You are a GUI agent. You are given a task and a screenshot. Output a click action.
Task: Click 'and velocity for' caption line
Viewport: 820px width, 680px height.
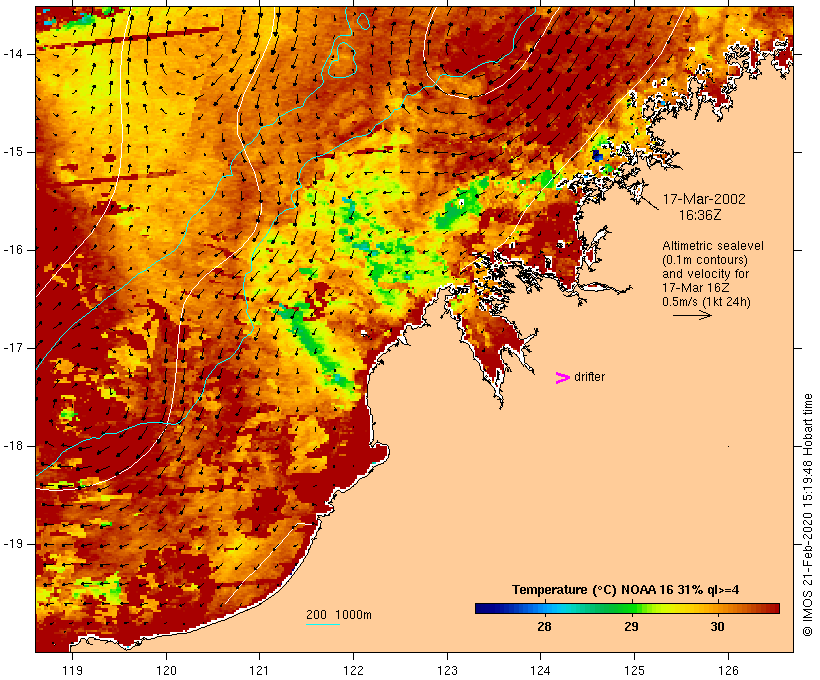705,274
